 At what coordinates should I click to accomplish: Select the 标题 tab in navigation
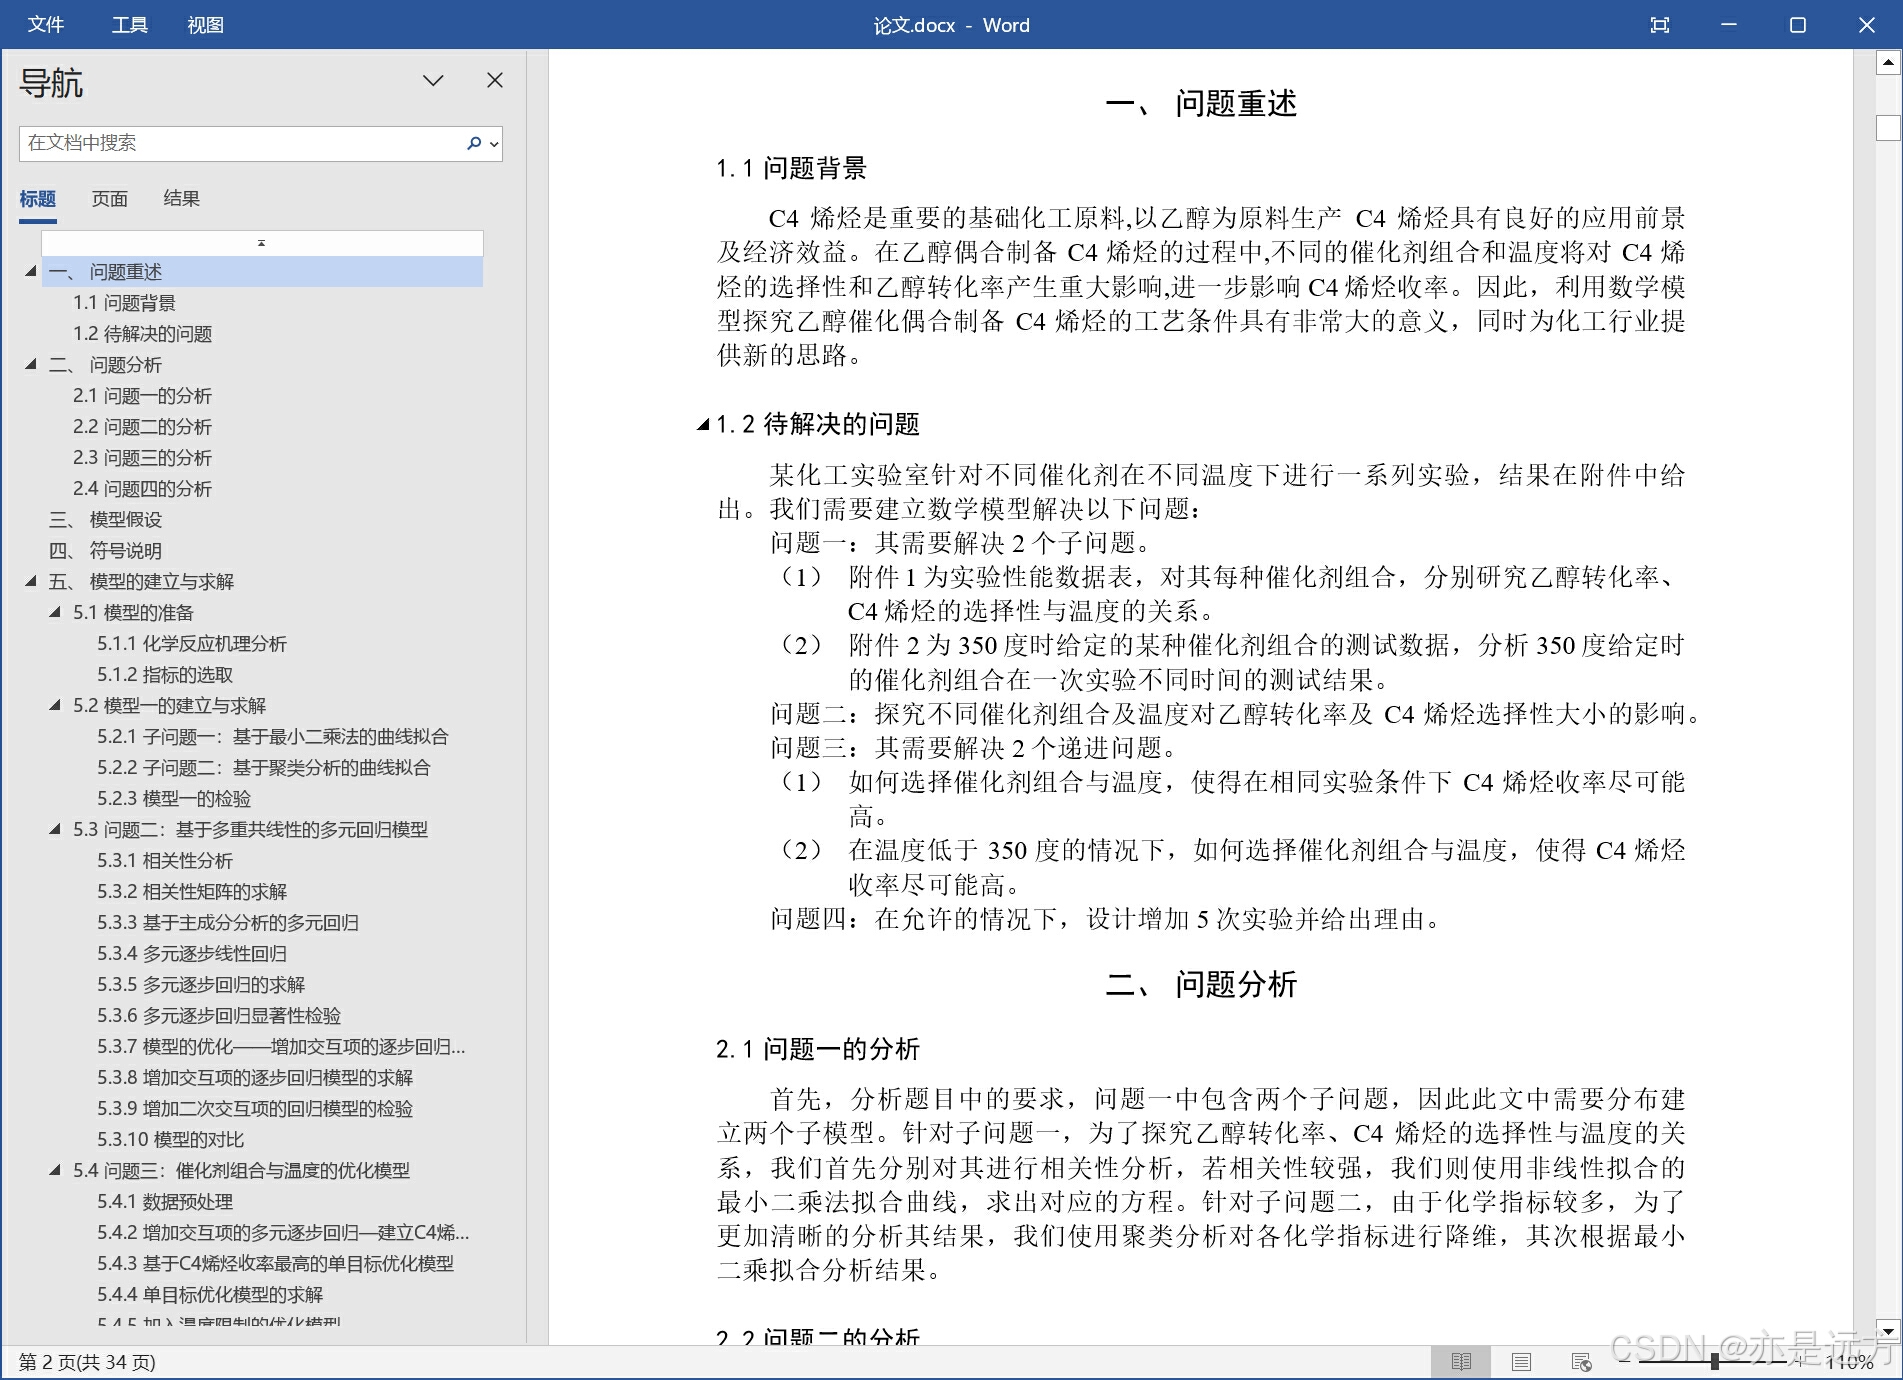click(x=38, y=199)
